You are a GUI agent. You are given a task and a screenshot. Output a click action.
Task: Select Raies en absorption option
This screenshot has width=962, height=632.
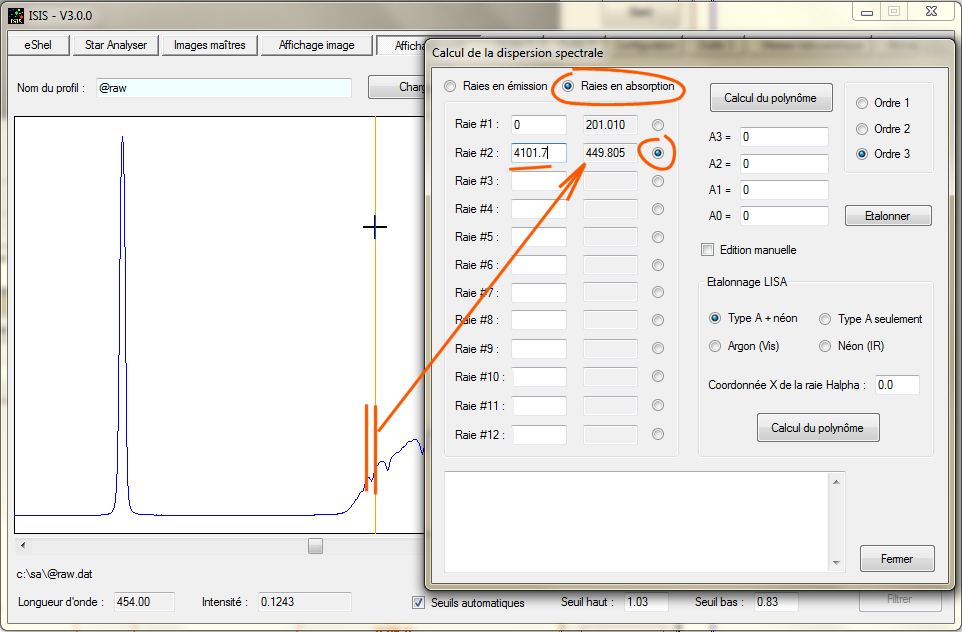(569, 87)
